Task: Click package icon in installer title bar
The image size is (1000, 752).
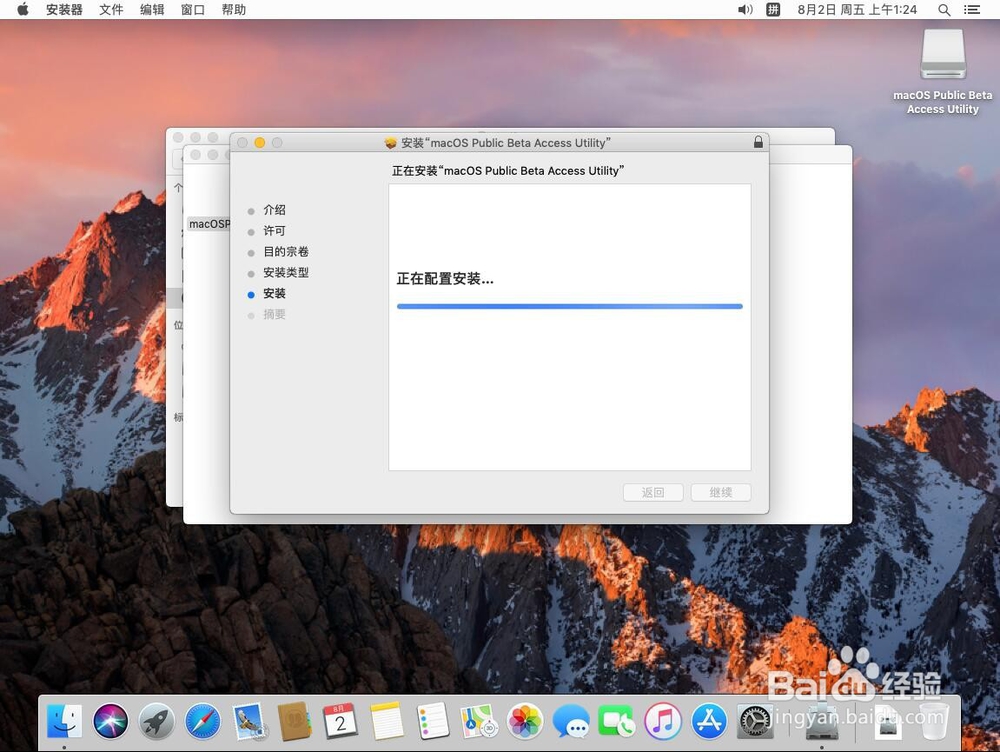Action: (390, 143)
